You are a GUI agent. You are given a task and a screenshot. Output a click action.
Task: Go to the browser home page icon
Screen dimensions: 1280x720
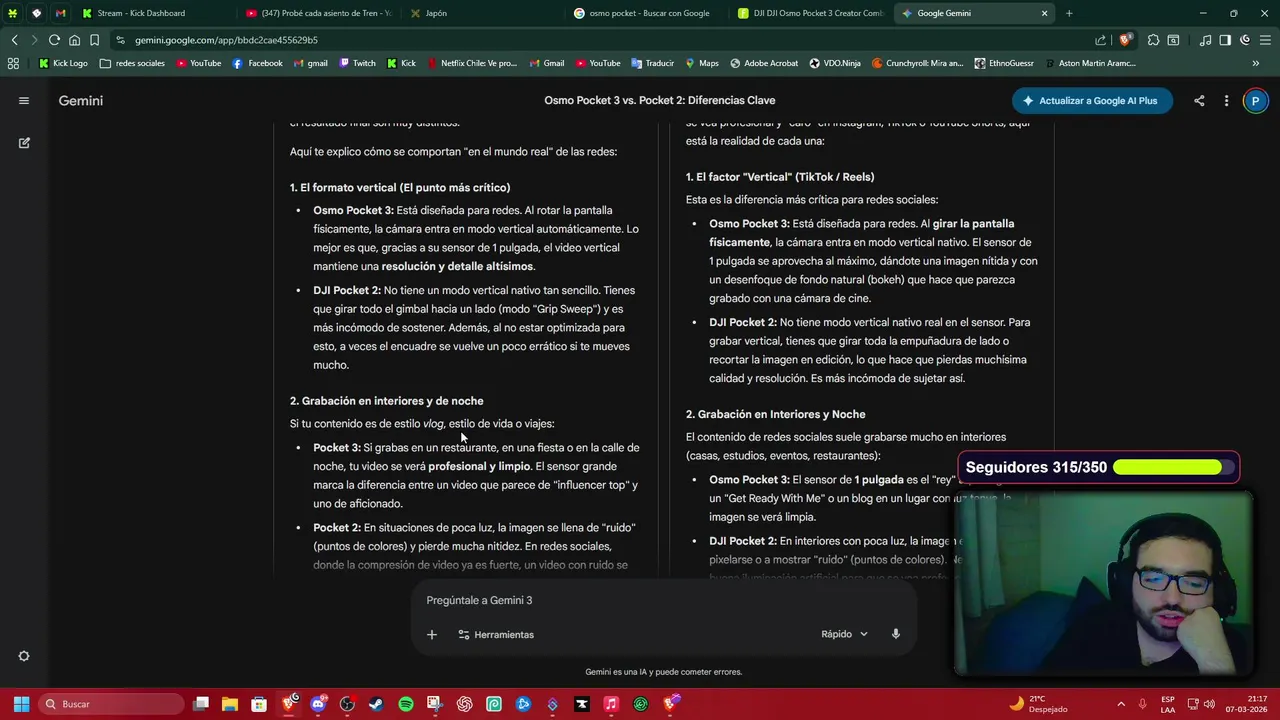click(x=74, y=40)
